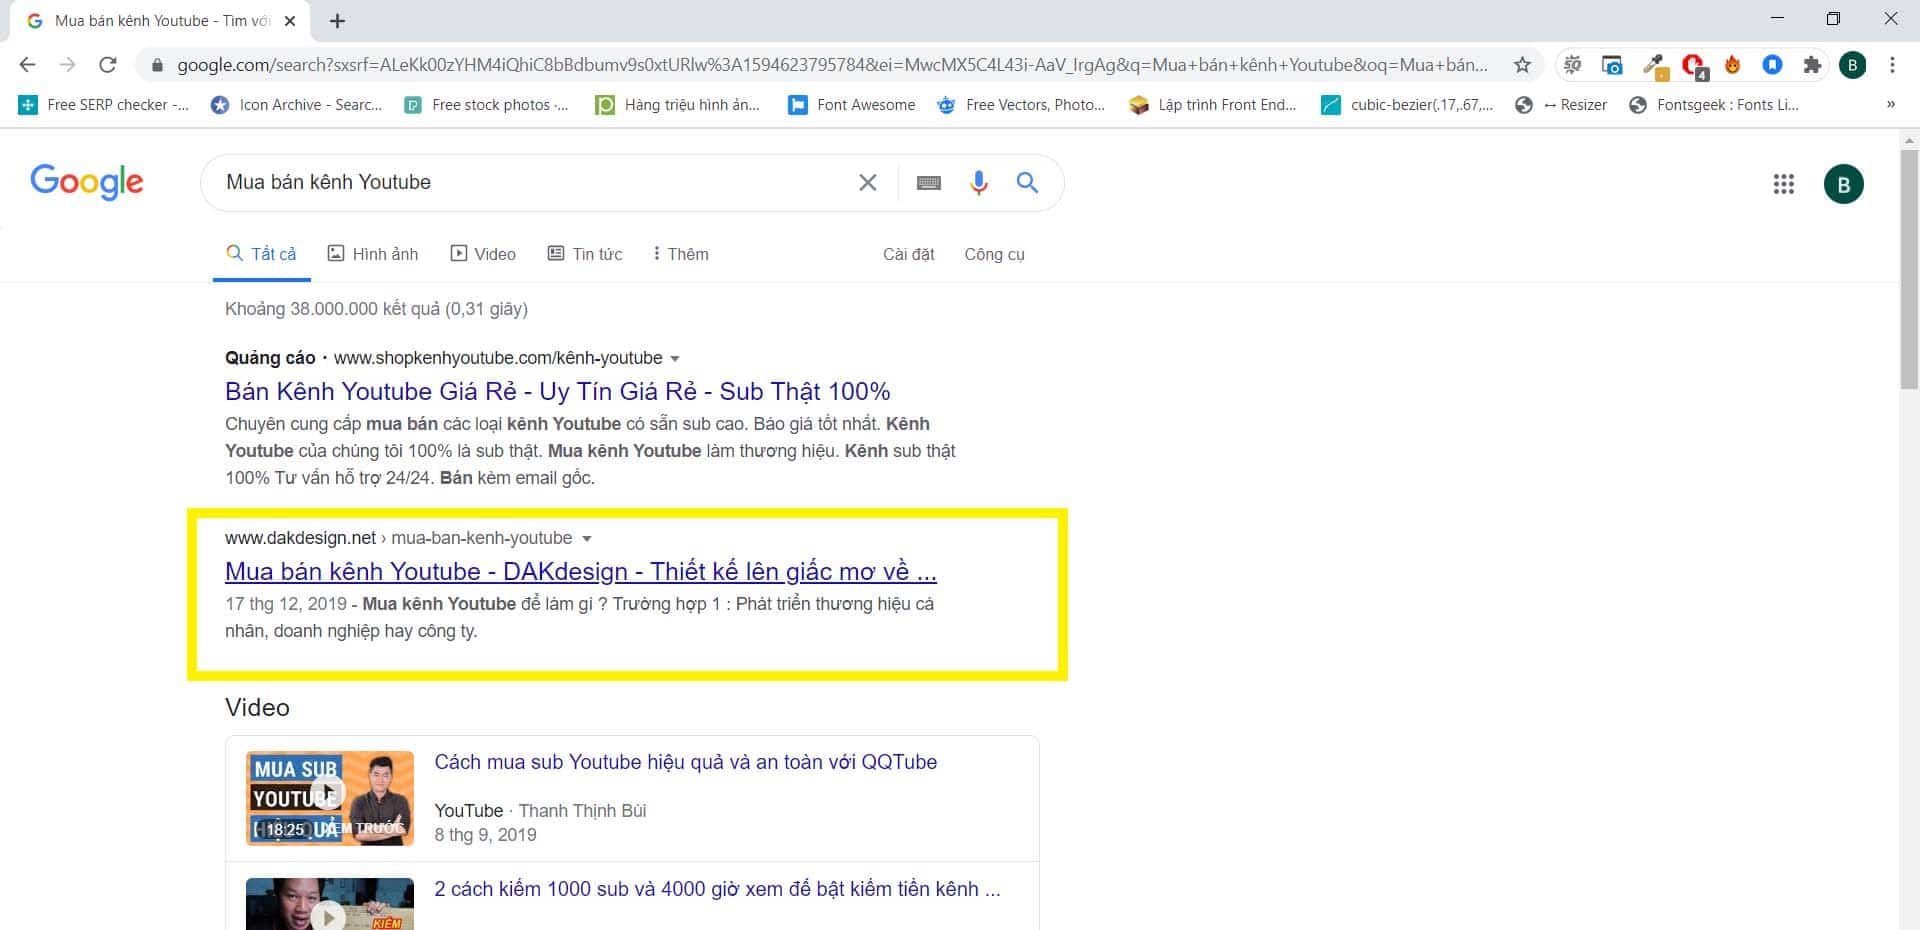Play the second video thumbnail
This screenshot has width=1920, height=930.
[x=330, y=904]
